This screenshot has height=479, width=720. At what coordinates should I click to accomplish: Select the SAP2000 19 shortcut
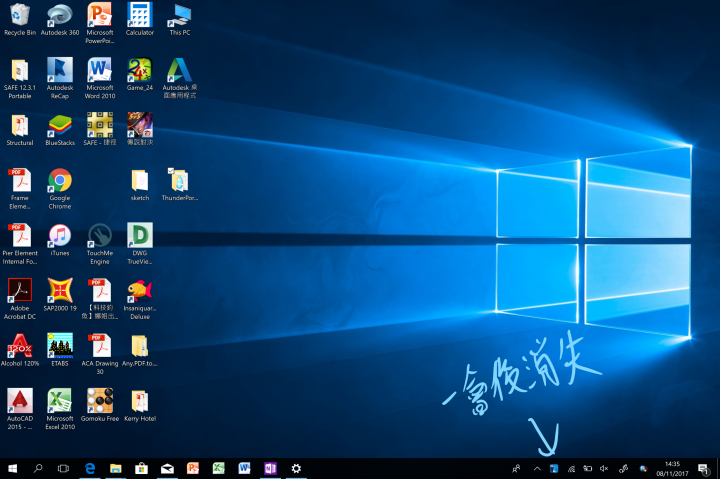[60, 295]
